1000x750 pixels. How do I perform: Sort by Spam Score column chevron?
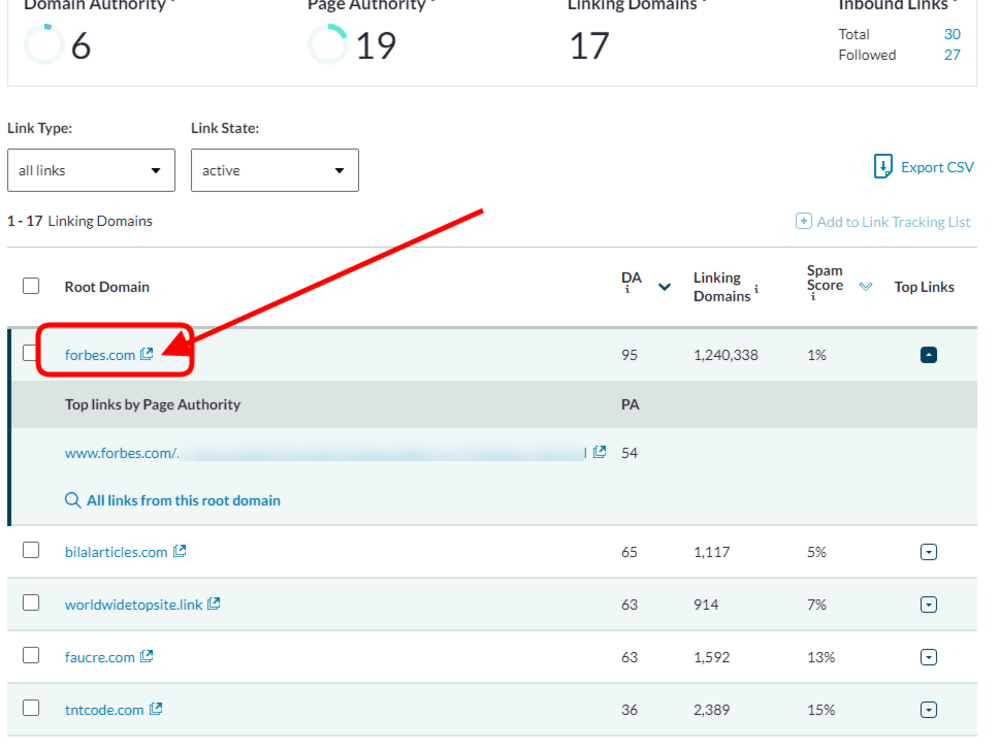click(865, 286)
